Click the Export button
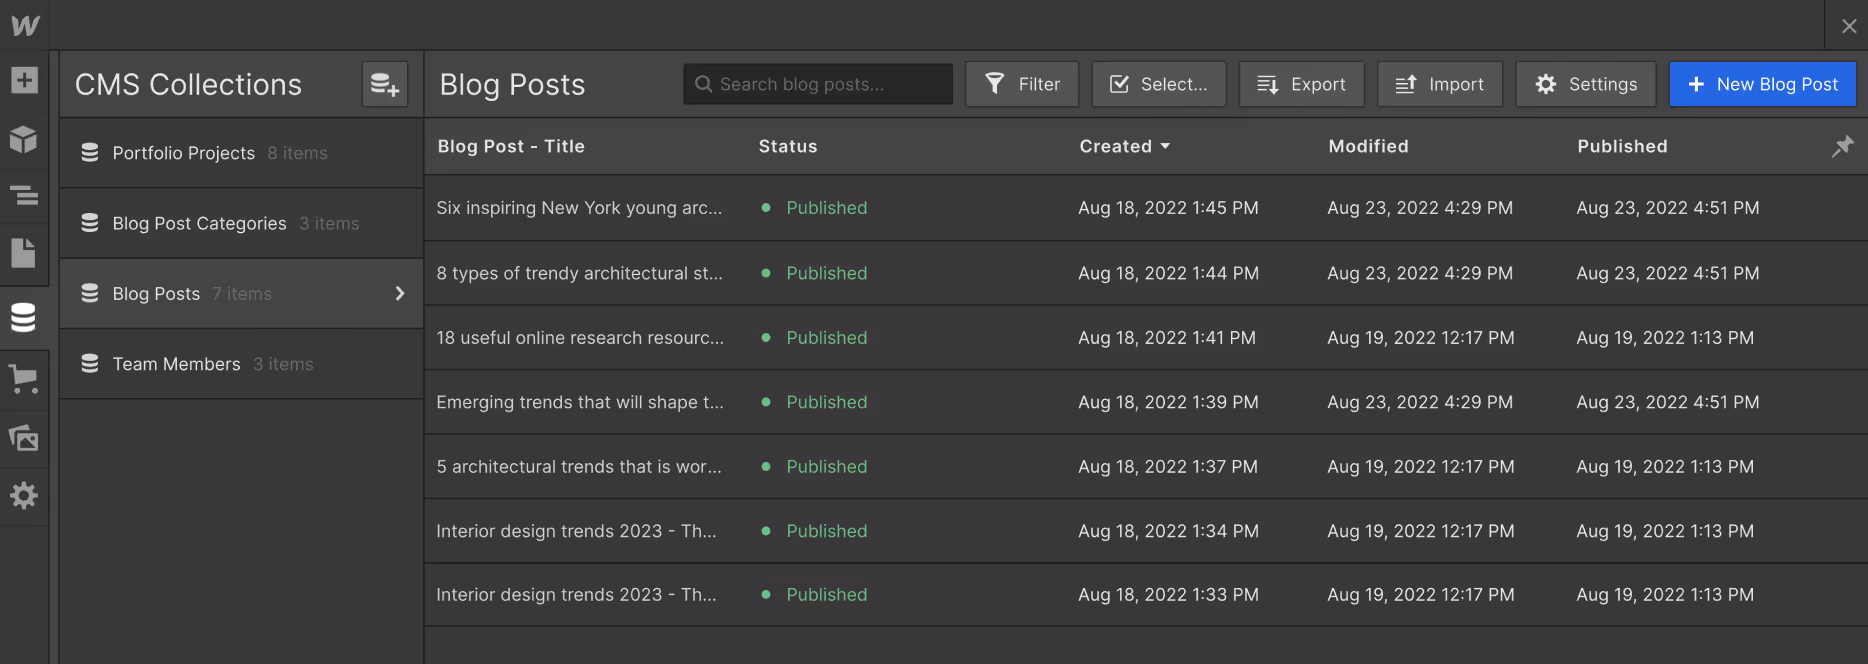The width and height of the screenshot is (1868, 664). (x=1302, y=84)
